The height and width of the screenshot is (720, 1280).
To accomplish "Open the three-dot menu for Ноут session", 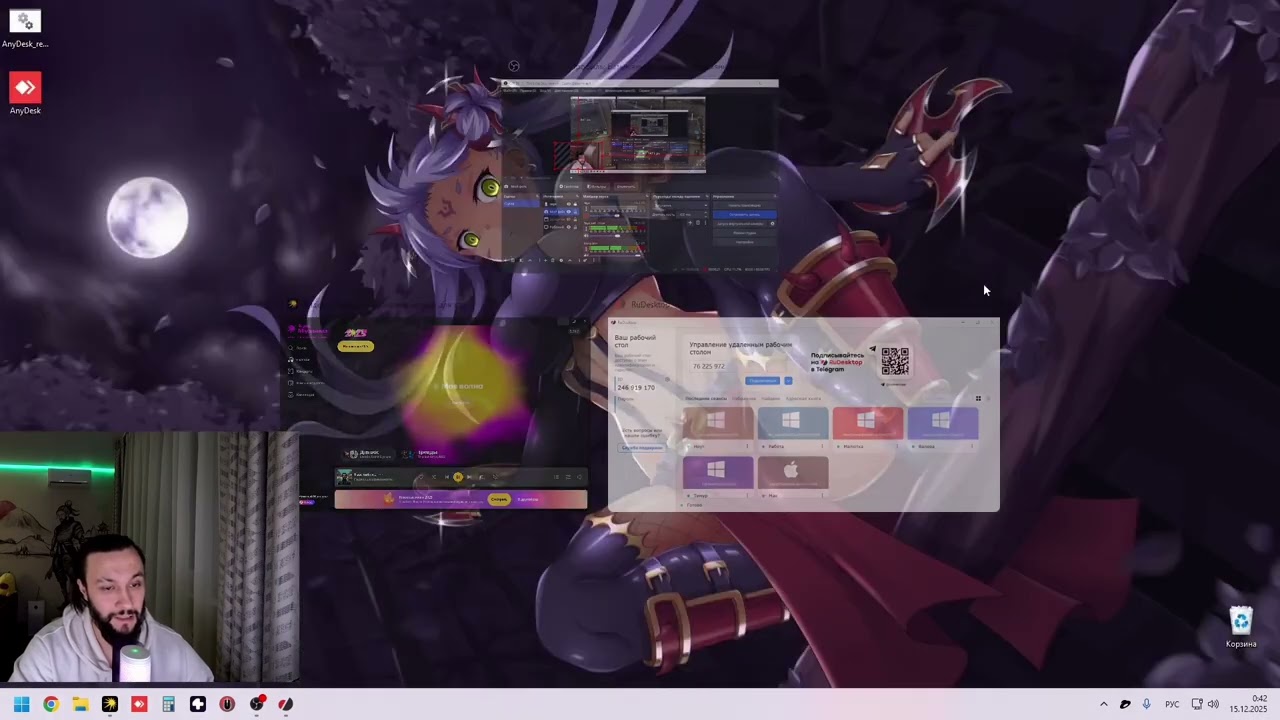I will click(x=749, y=446).
